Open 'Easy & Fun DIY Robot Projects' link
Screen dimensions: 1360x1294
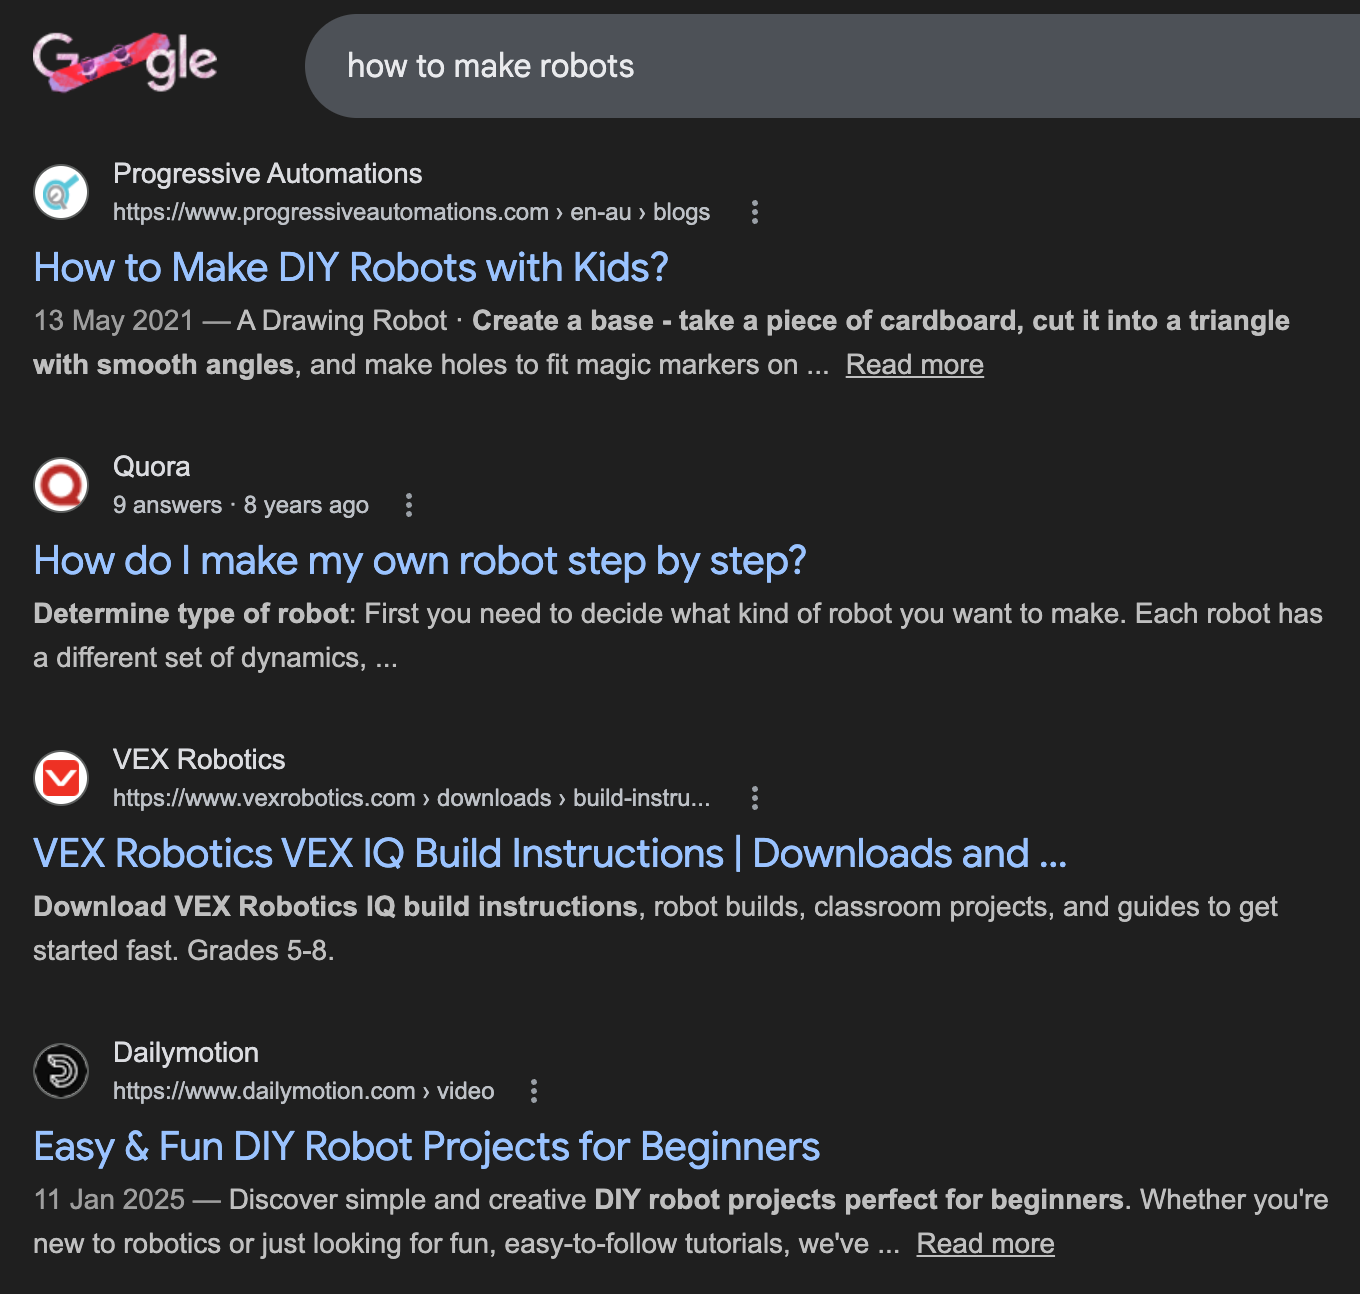click(x=427, y=1147)
